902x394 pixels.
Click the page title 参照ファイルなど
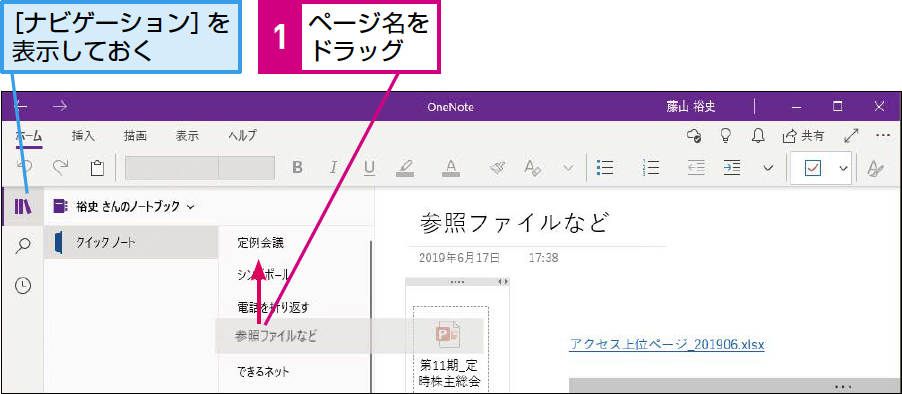pos(514,222)
